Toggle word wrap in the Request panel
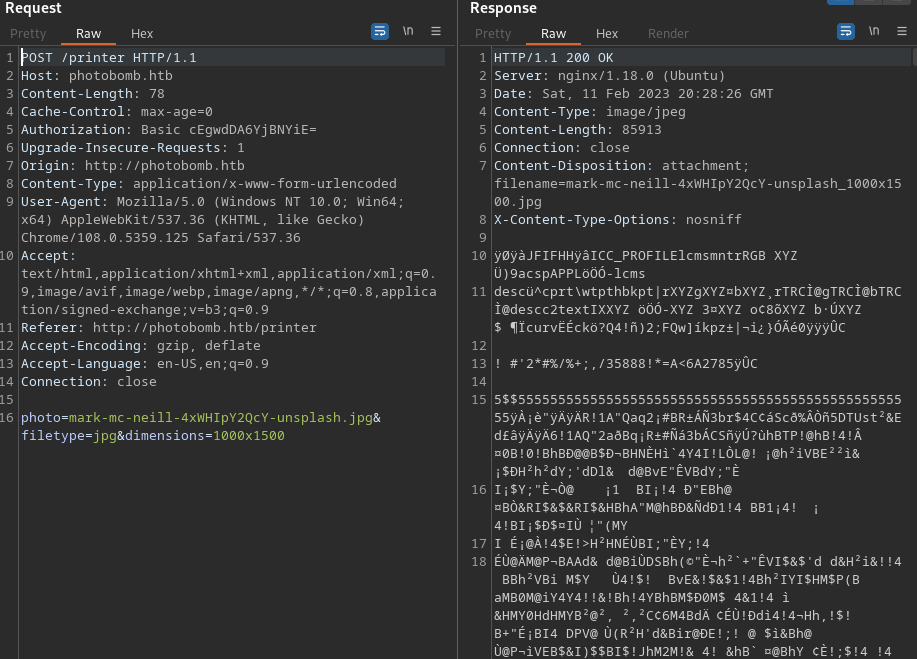This screenshot has width=917, height=659. tap(380, 32)
